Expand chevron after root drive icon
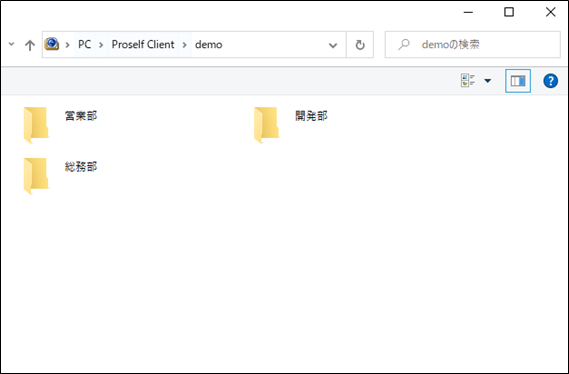This screenshot has height=374, width=569. 67,45
